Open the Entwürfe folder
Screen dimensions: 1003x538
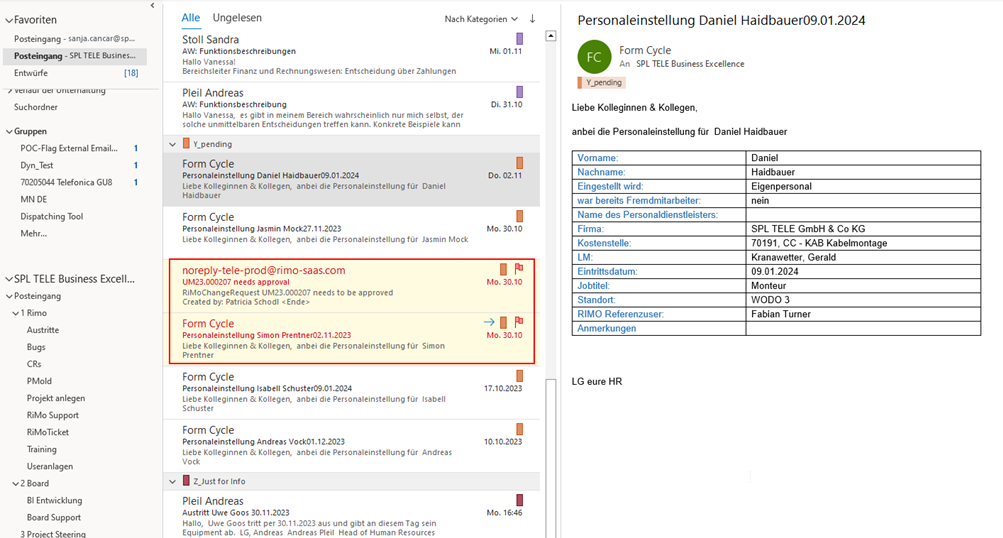coord(75,73)
